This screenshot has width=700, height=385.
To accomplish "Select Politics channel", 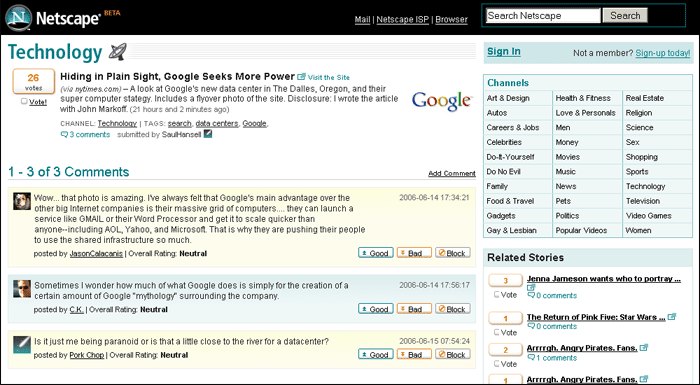I will coord(567,216).
